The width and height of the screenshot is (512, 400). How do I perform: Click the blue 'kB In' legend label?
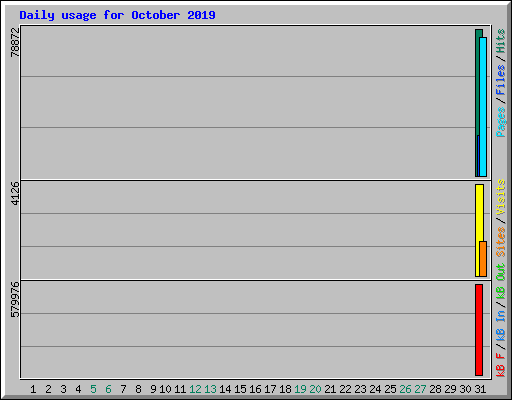(501, 325)
